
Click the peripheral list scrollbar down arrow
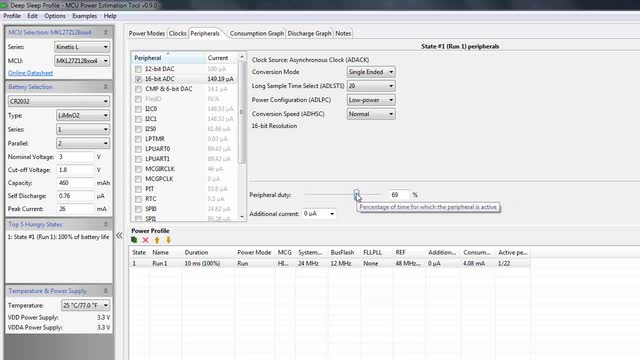(x=242, y=217)
